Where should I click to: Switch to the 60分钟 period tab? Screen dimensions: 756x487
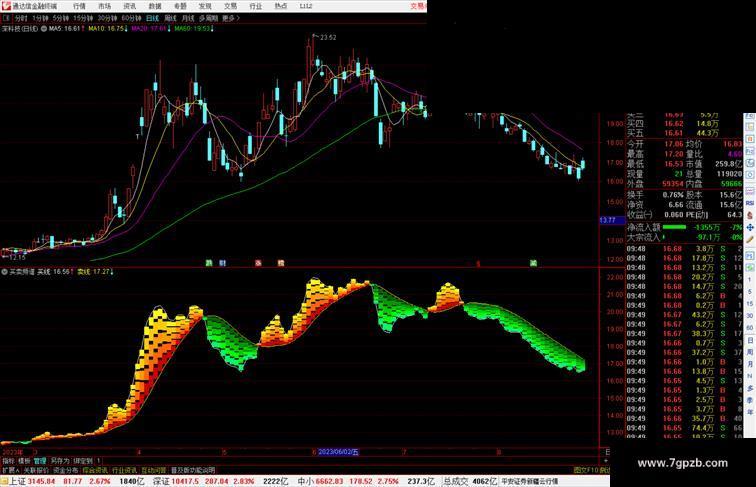131,18
